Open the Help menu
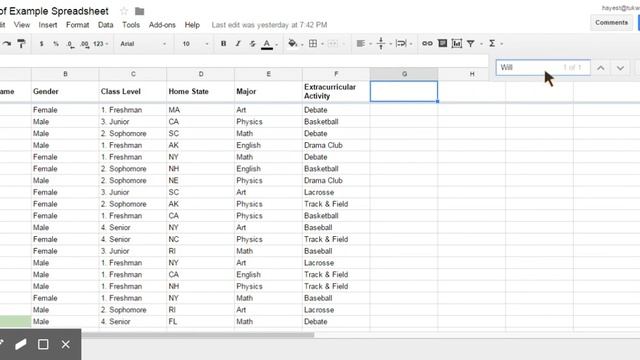Screen dimensions: 640x360 point(192,25)
